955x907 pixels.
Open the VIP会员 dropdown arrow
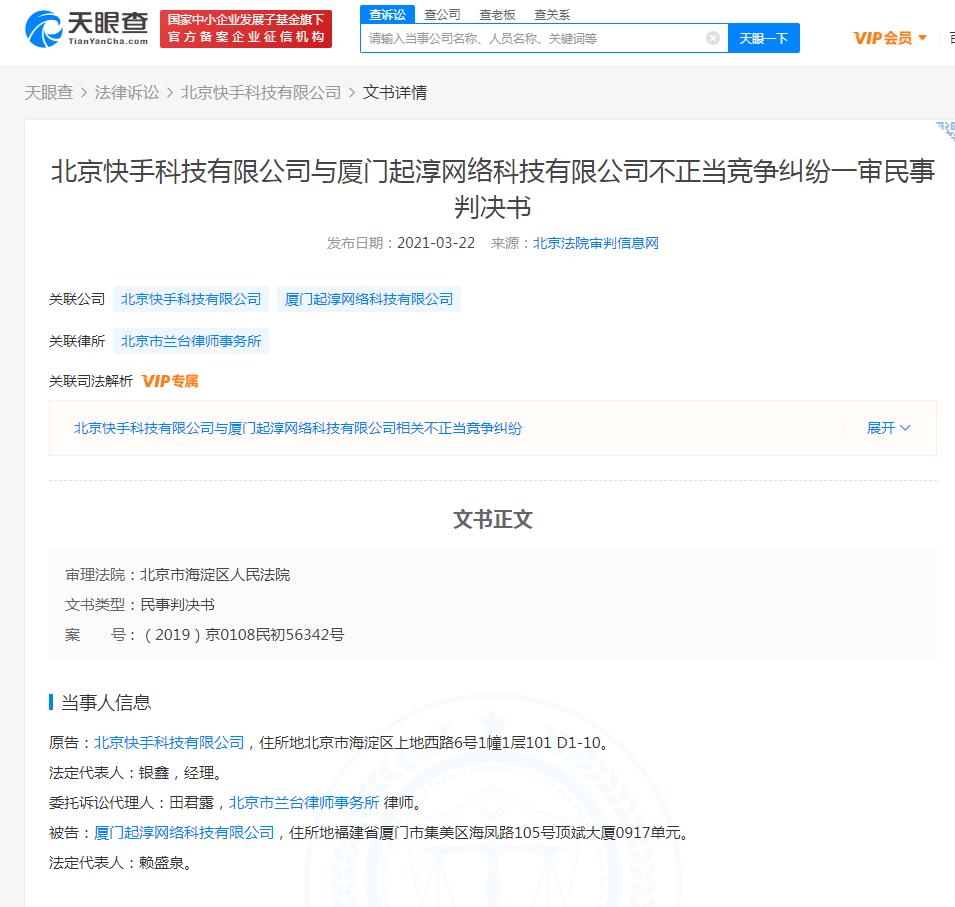[921, 37]
